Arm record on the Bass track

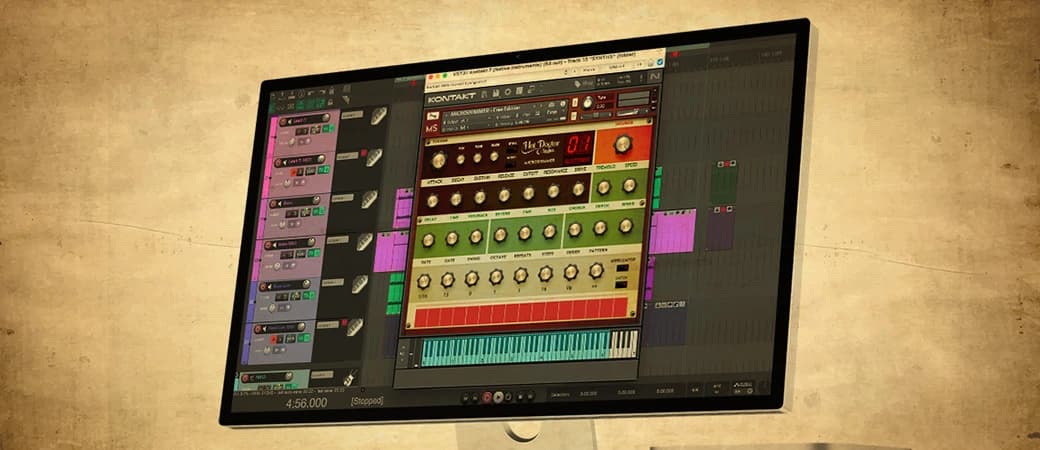(275, 204)
